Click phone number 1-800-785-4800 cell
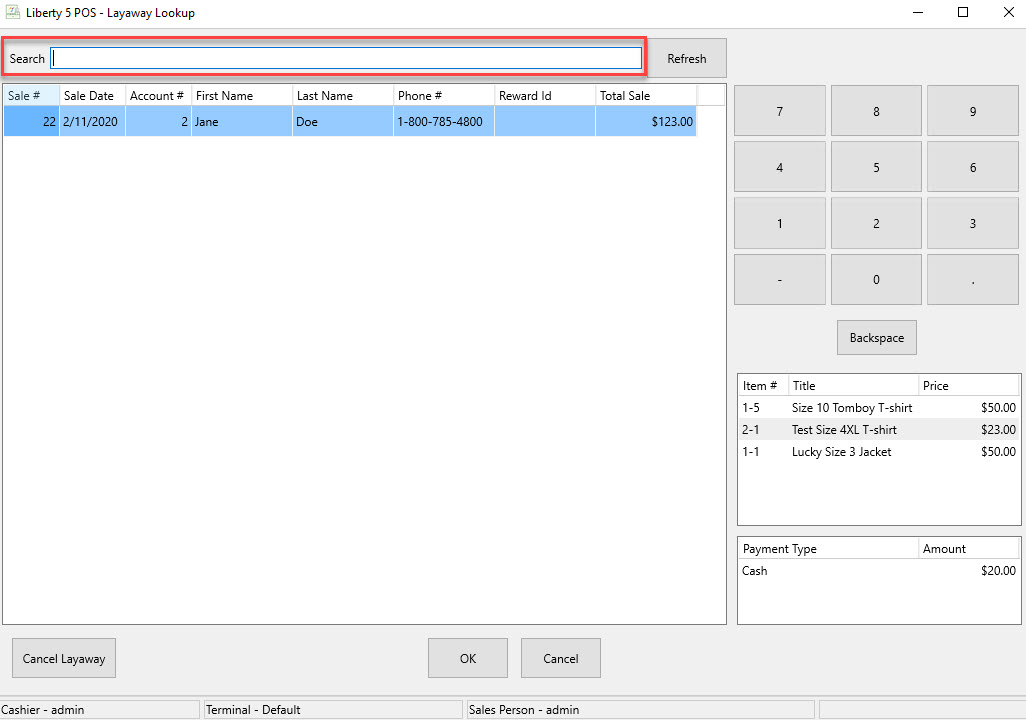Image resolution: width=1026 pixels, height=720 pixels. pos(444,122)
